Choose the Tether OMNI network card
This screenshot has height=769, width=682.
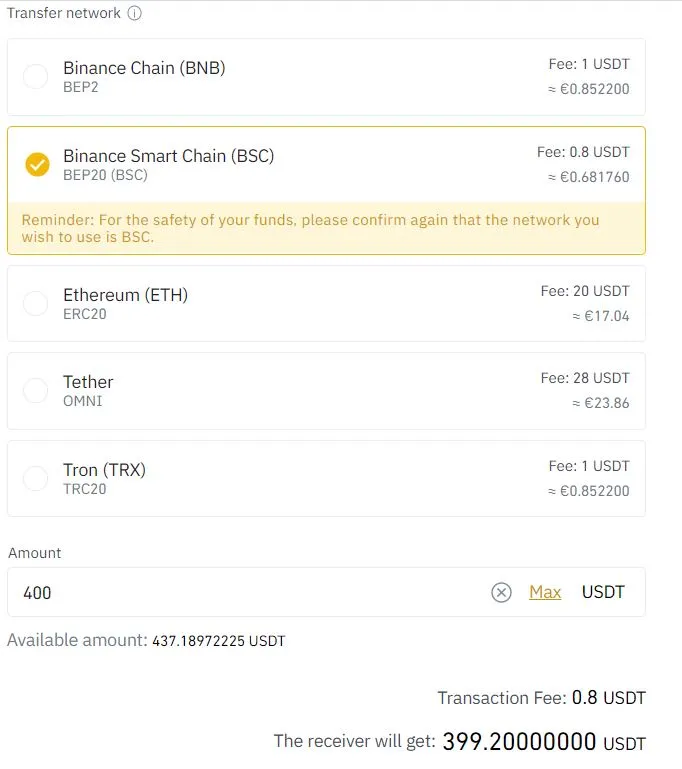click(326, 391)
